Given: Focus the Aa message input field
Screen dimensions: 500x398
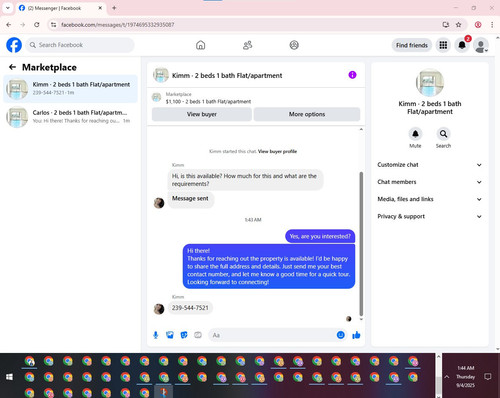Looking at the screenshot, I should pyautogui.click(x=272, y=335).
